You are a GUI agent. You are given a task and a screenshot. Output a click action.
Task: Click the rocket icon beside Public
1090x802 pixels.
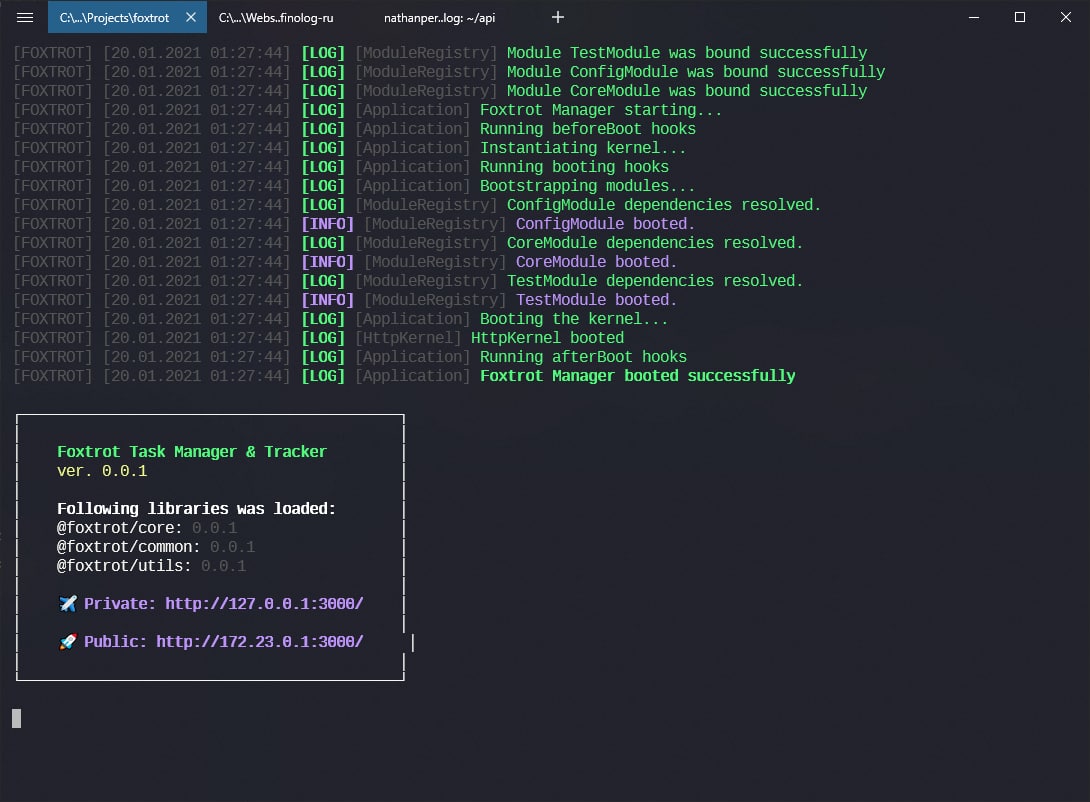point(68,642)
